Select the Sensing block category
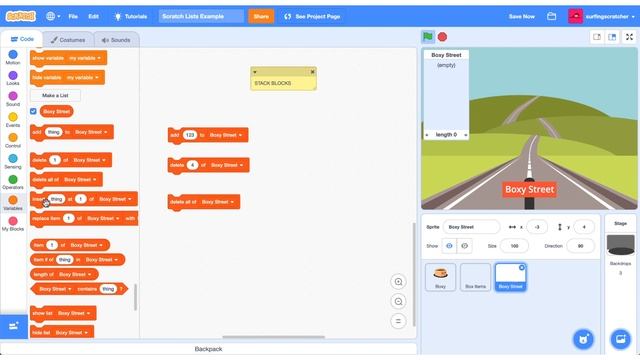The width and height of the screenshot is (640, 360). (13, 162)
